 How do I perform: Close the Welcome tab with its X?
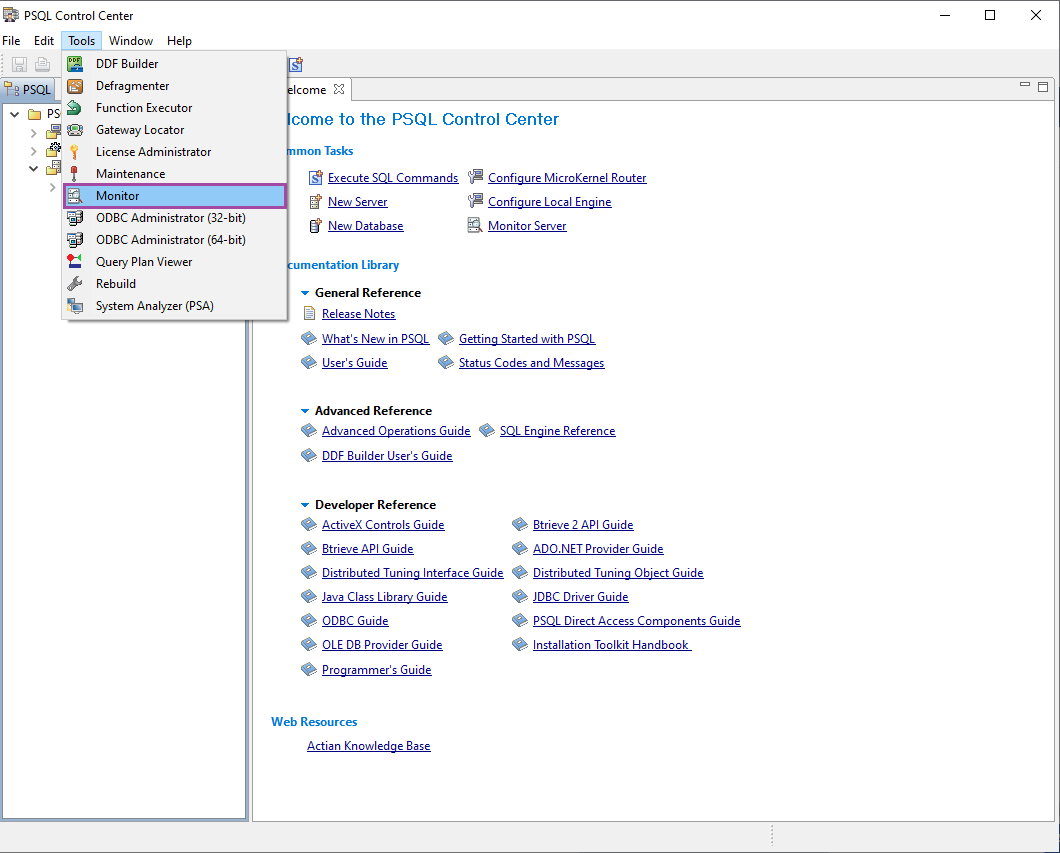339,89
